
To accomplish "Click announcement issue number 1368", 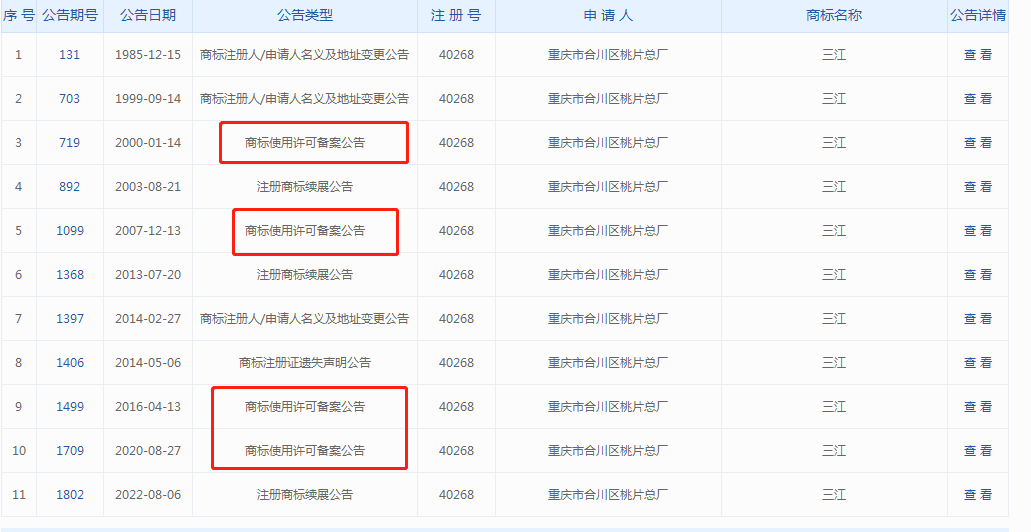I will [x=70, y=274].
